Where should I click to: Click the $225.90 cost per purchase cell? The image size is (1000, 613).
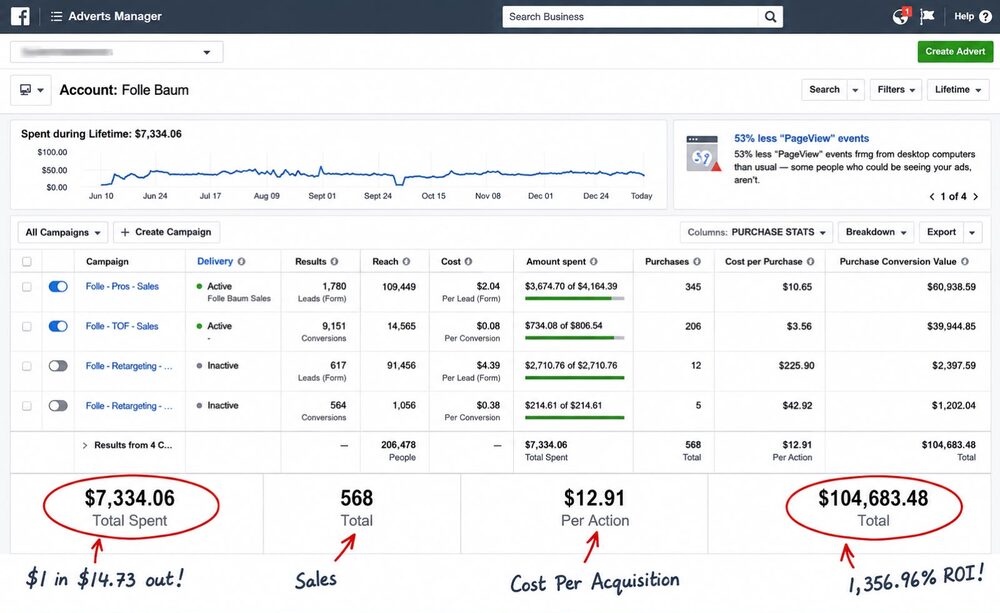pos(796,366)
